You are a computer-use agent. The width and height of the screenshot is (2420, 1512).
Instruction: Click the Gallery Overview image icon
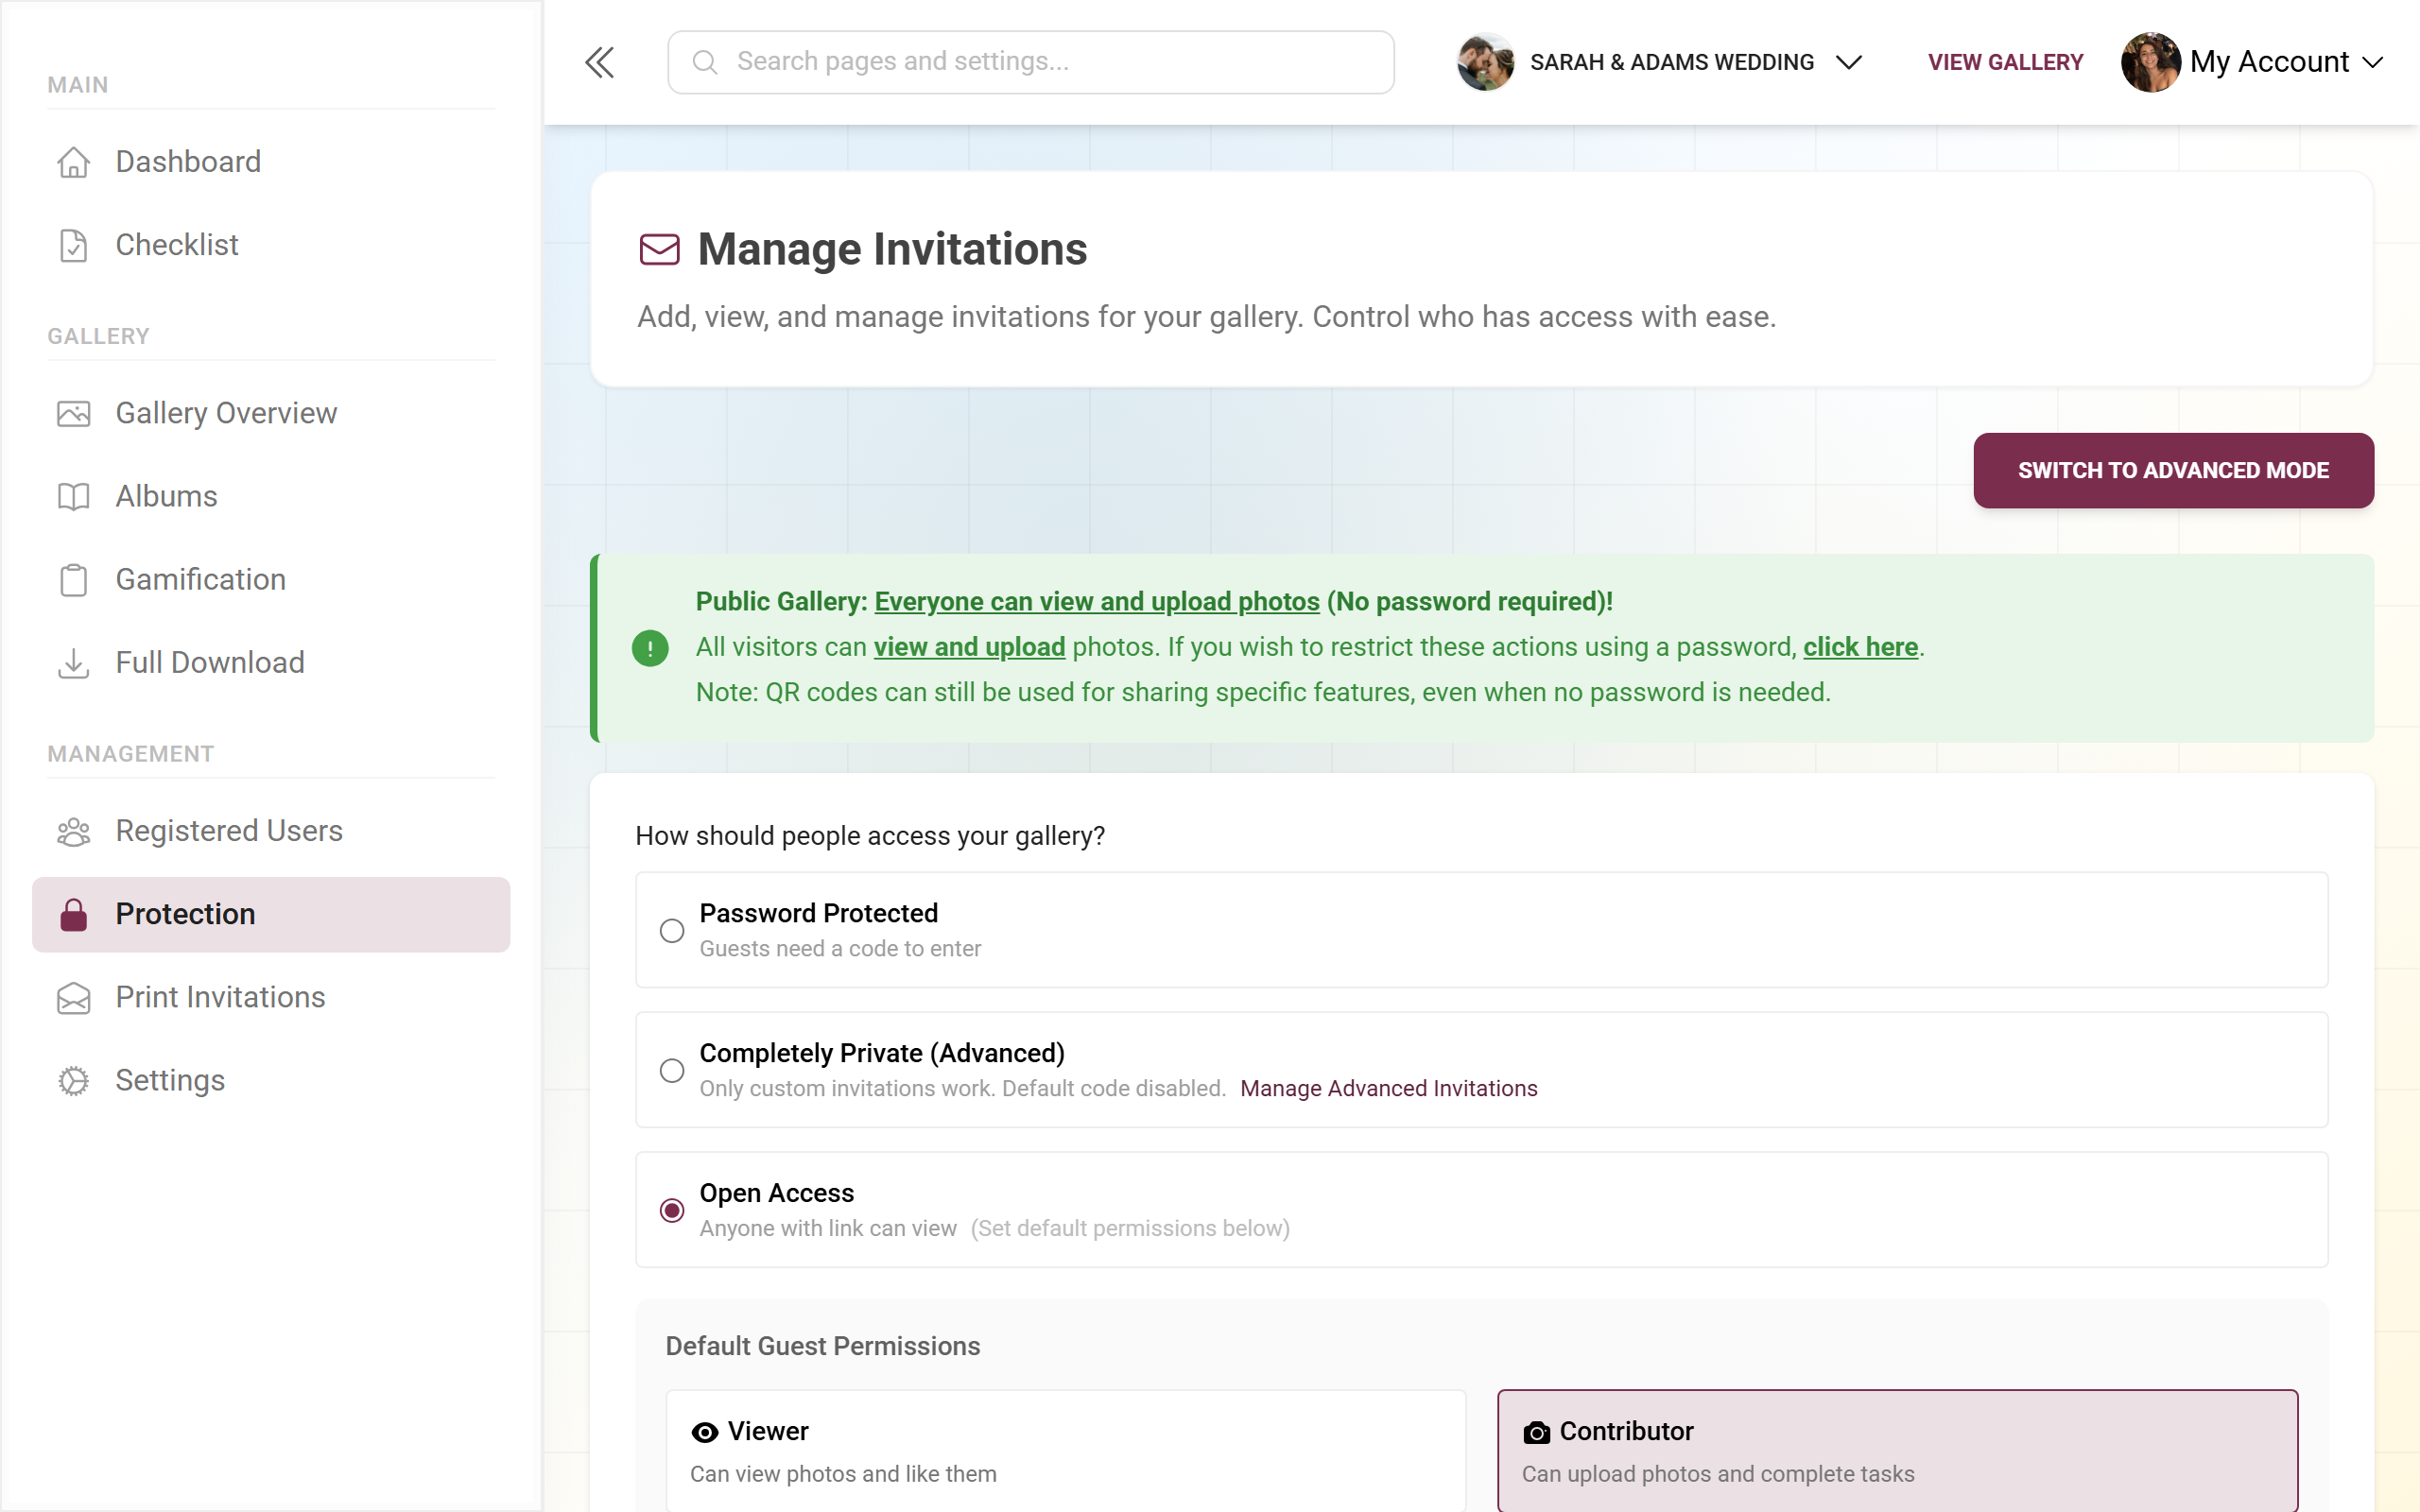pos(73,413)
